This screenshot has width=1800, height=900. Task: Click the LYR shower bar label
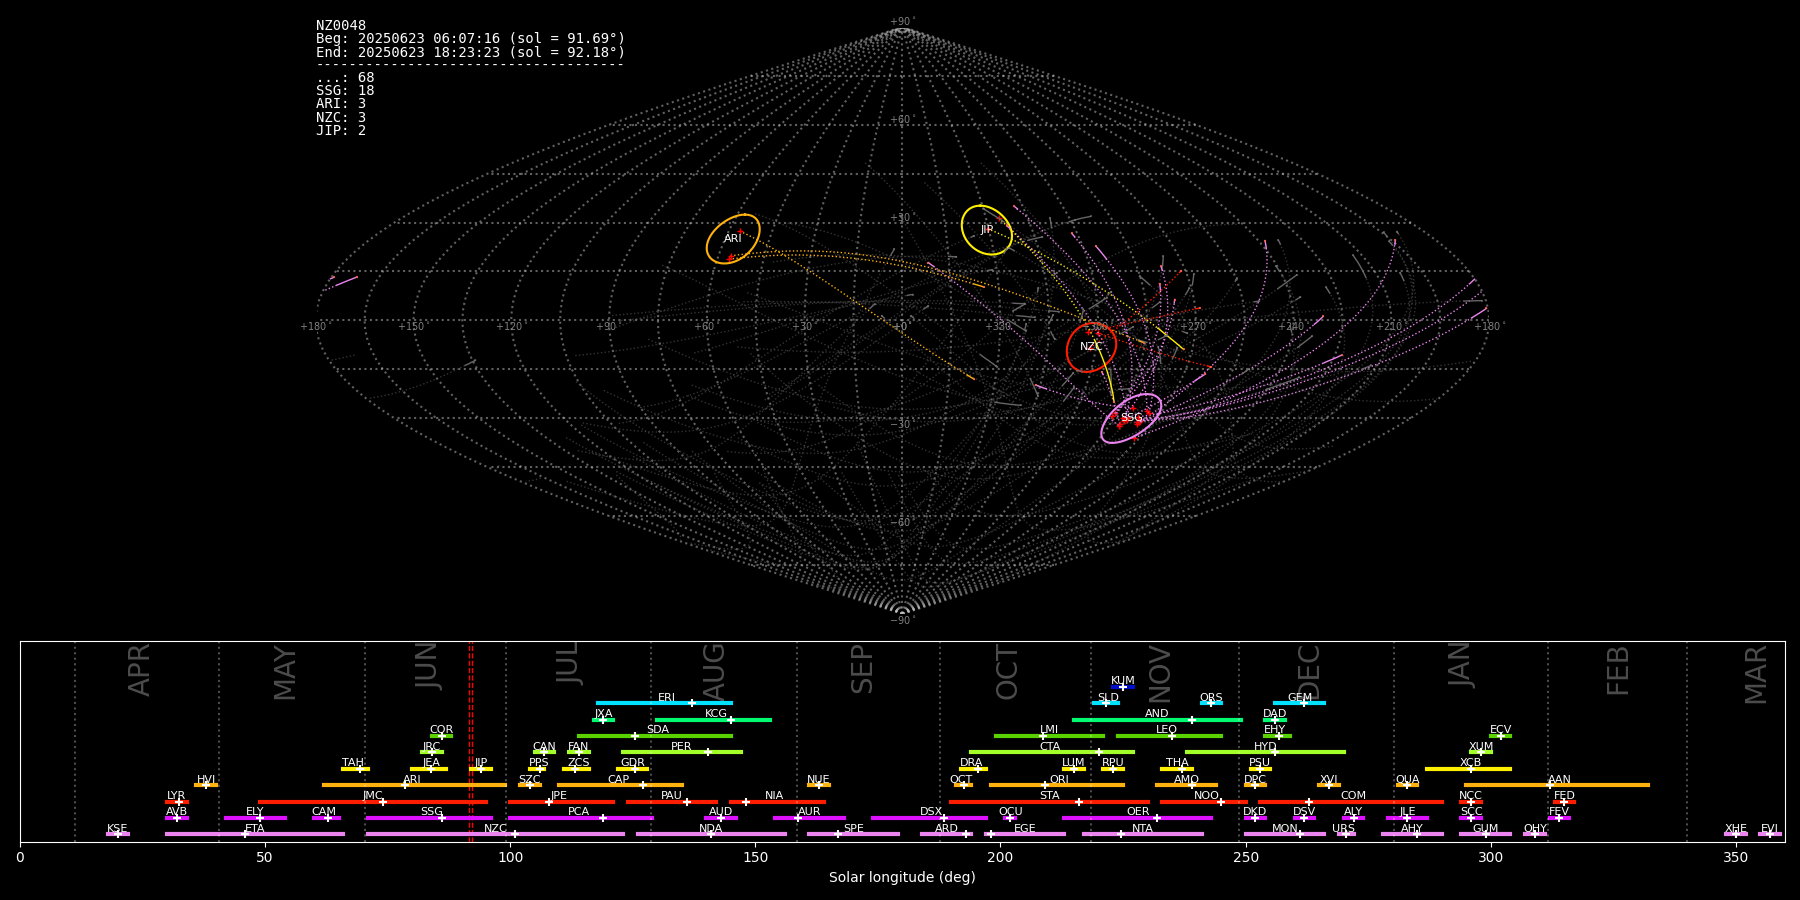click(176, 796)
